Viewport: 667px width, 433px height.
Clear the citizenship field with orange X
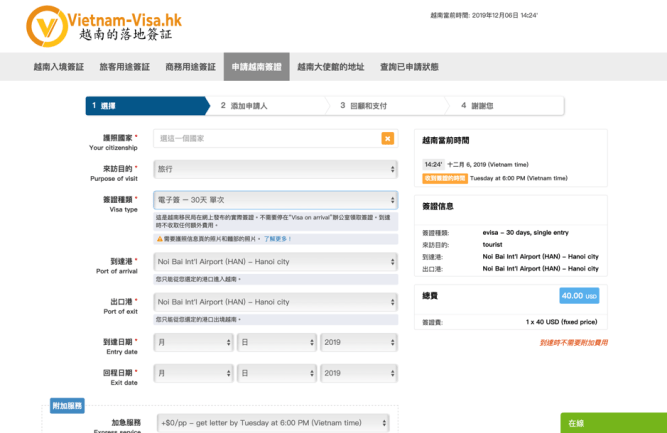[x=388, y=139]
